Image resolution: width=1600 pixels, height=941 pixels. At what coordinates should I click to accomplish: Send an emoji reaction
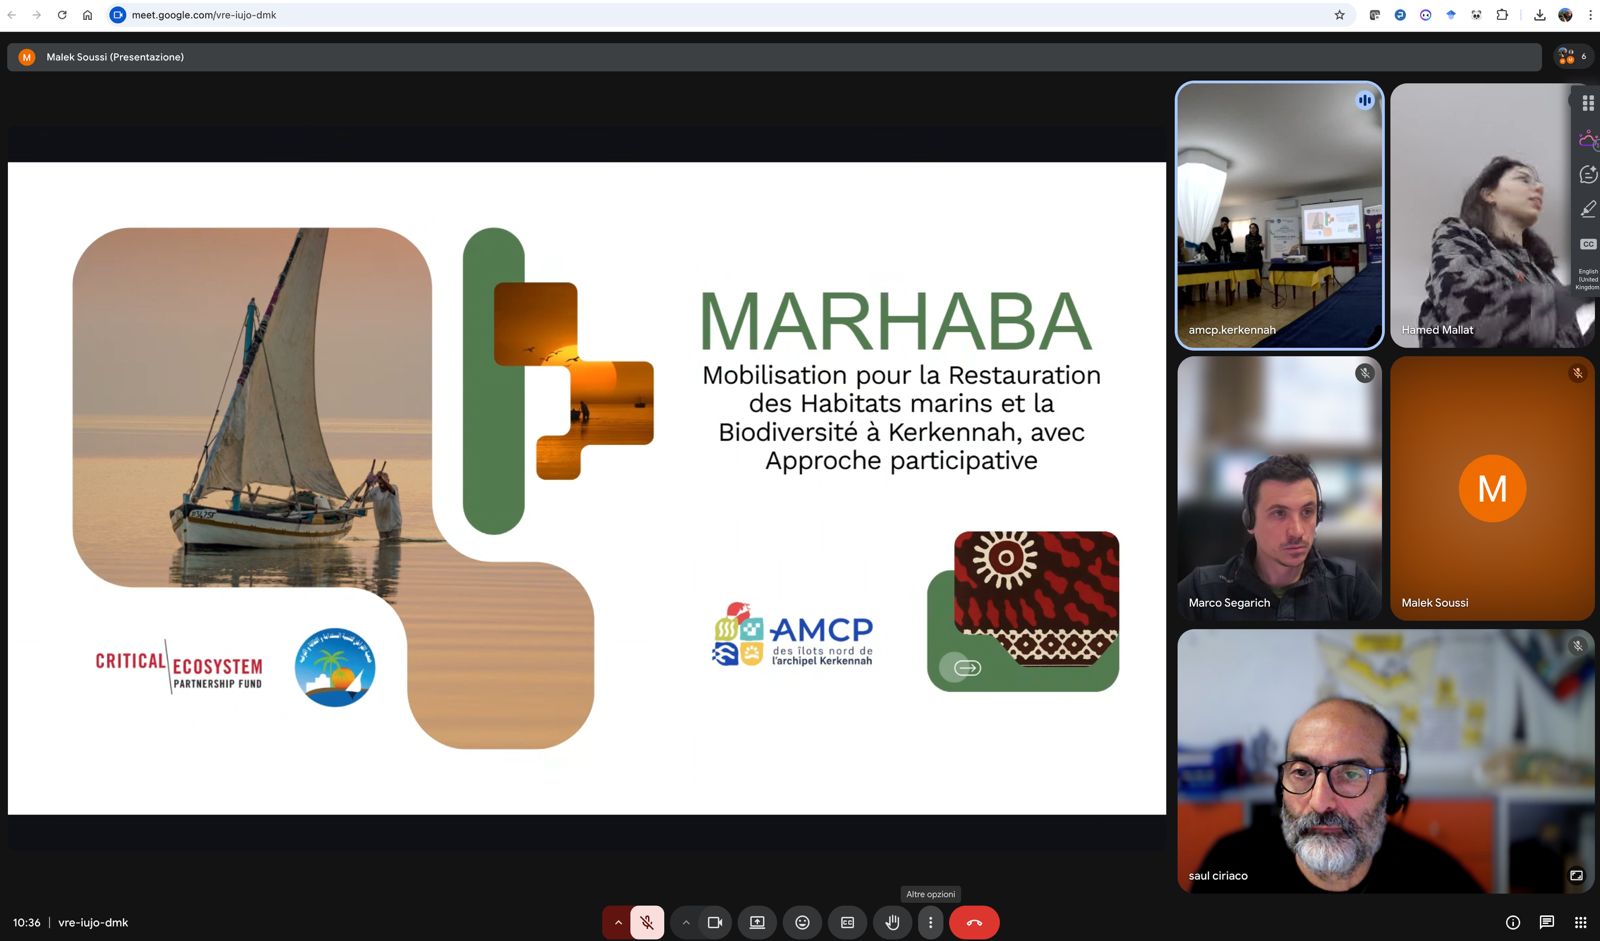802,922
